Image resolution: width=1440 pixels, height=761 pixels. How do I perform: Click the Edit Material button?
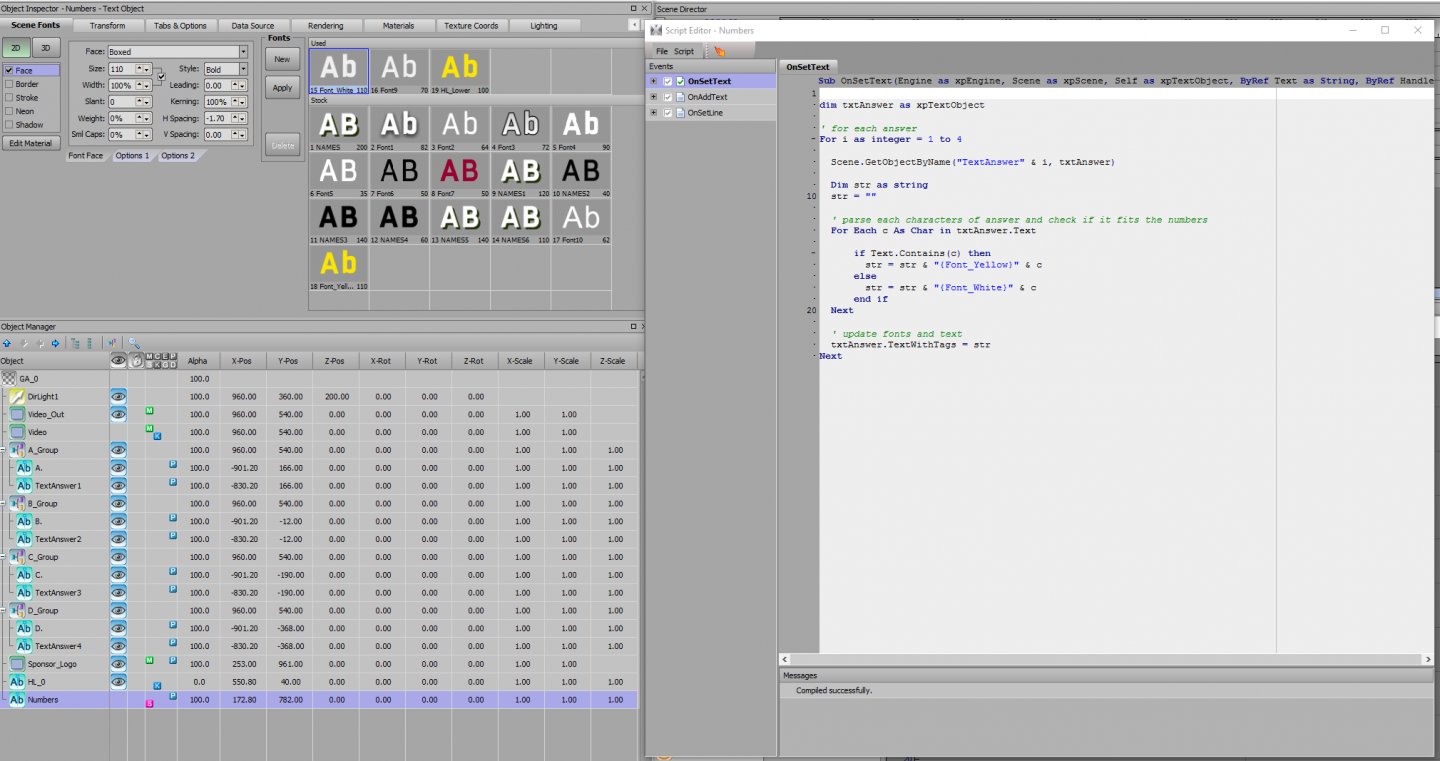tap(31, 143)
